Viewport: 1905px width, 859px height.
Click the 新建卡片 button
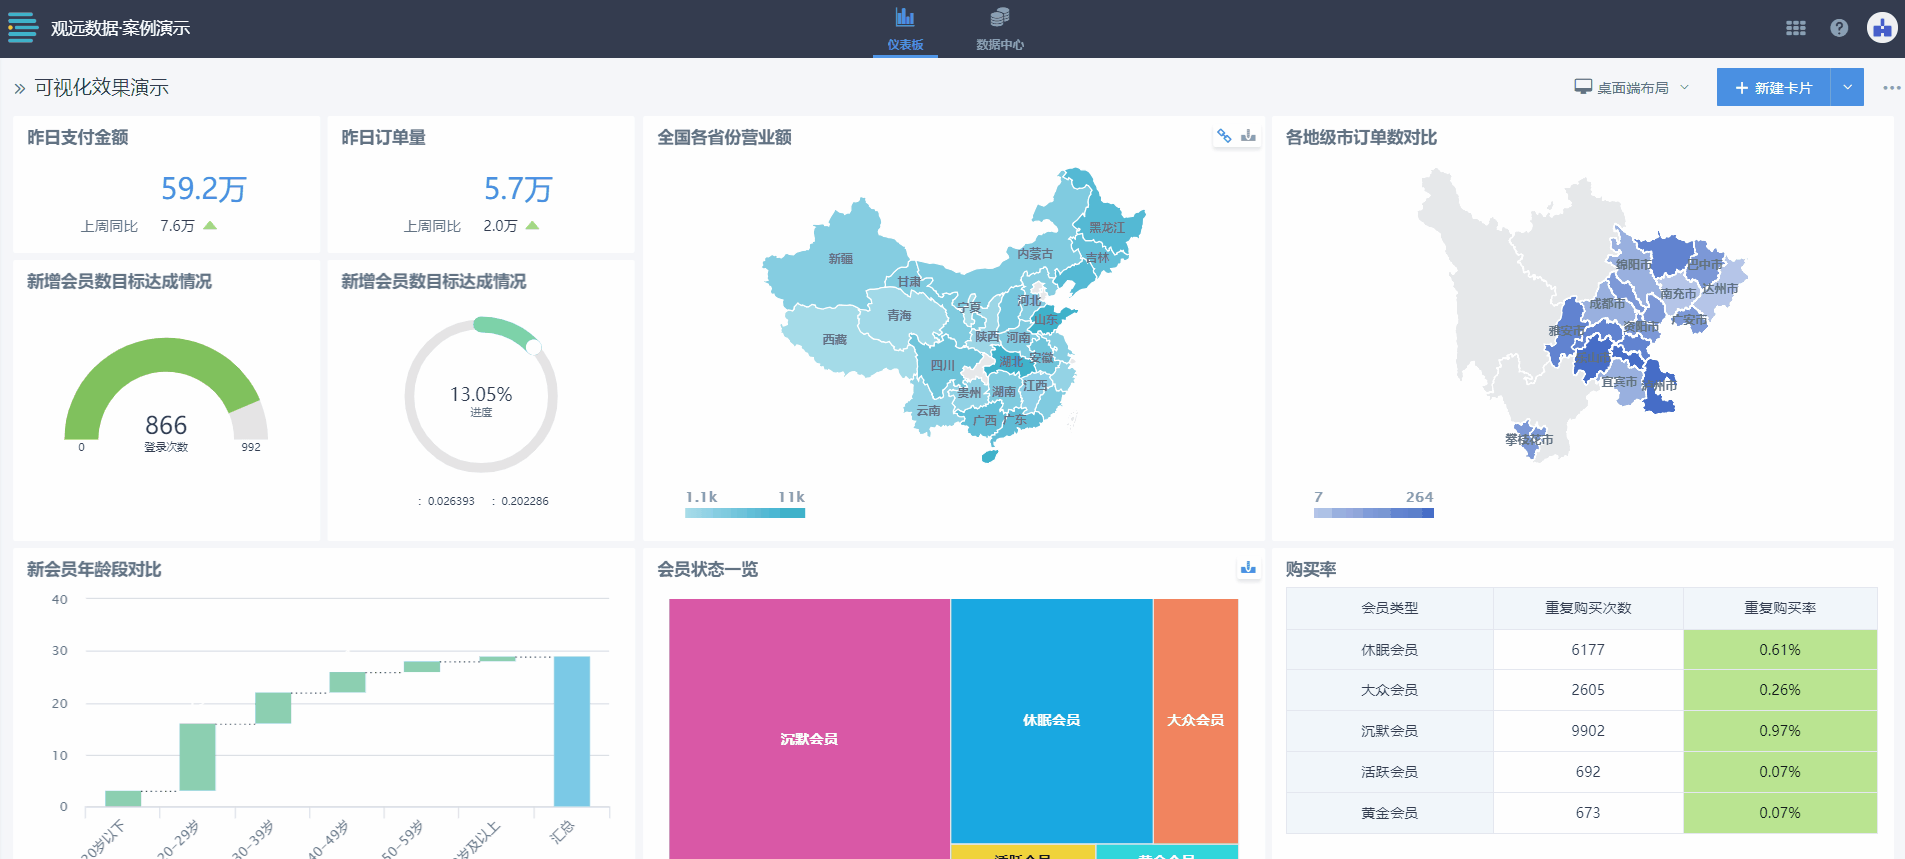1773,88
